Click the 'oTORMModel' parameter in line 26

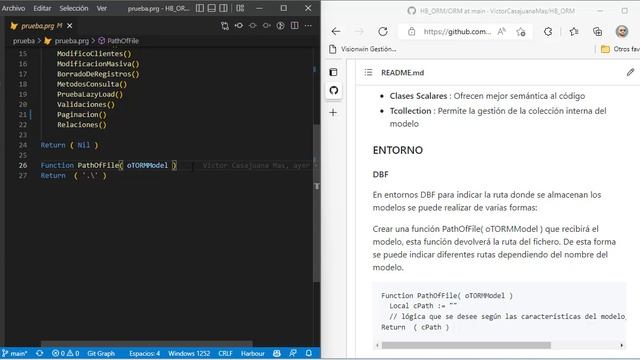point(147,165)
